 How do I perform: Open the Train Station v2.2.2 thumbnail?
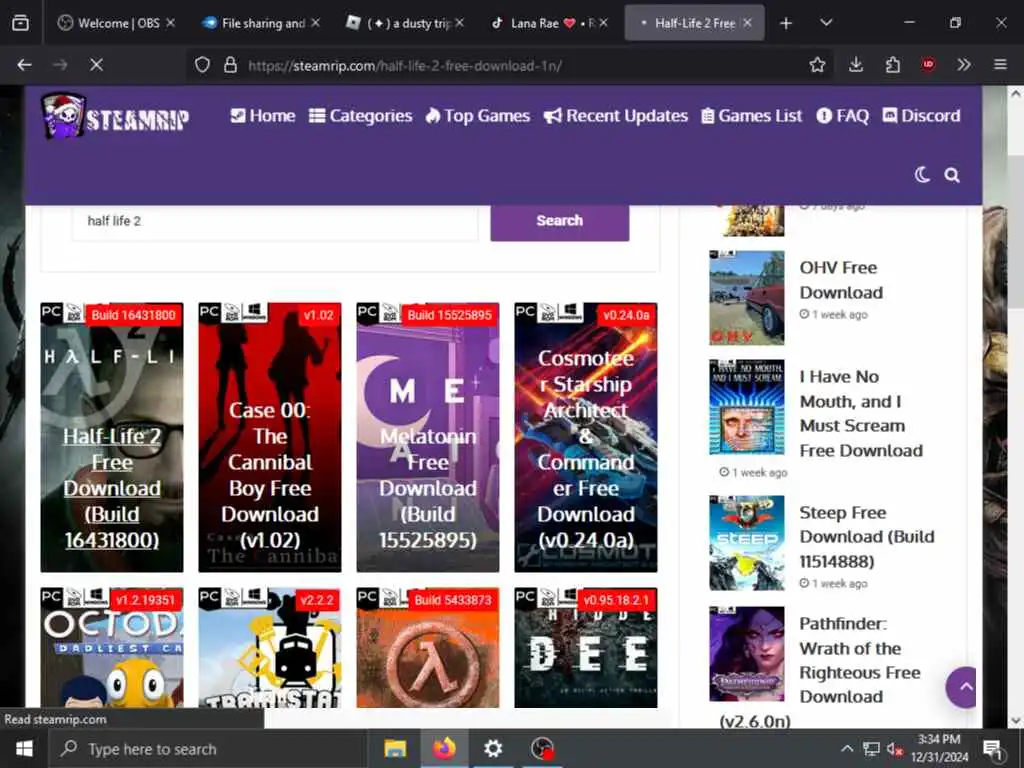(270, 648)
